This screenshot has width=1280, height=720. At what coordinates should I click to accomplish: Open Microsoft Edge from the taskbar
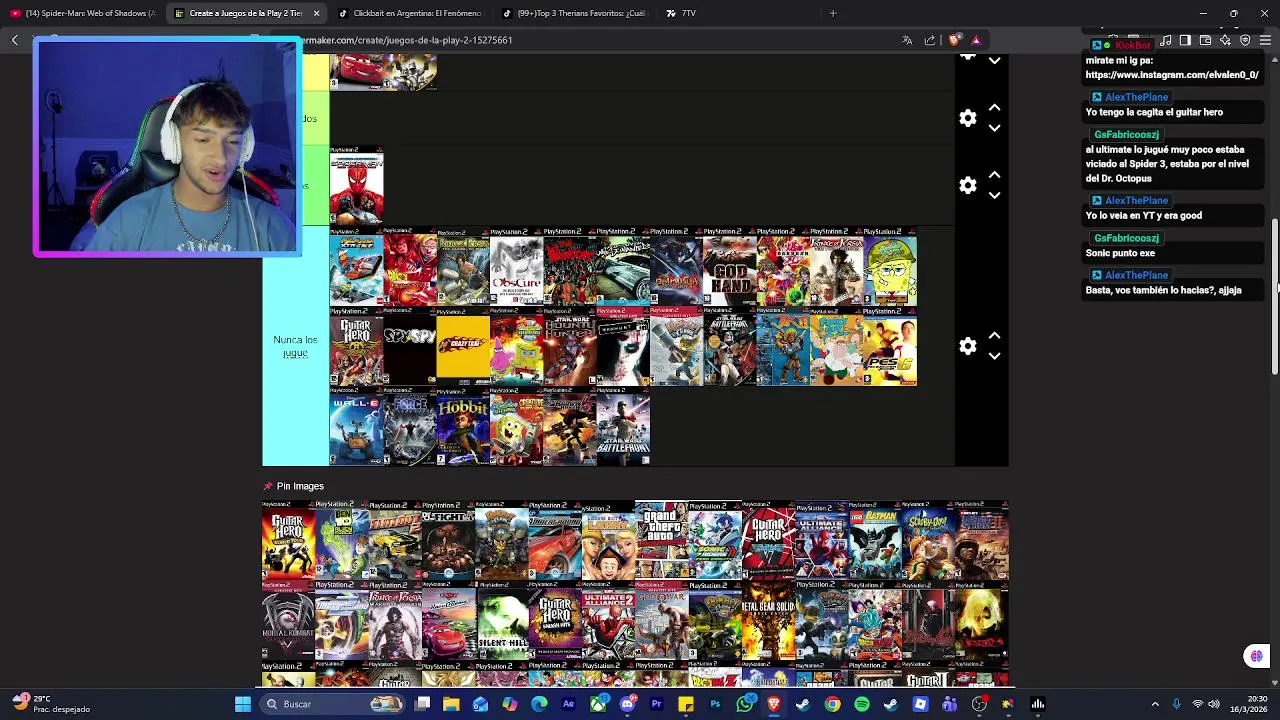[x=539, y=704]
